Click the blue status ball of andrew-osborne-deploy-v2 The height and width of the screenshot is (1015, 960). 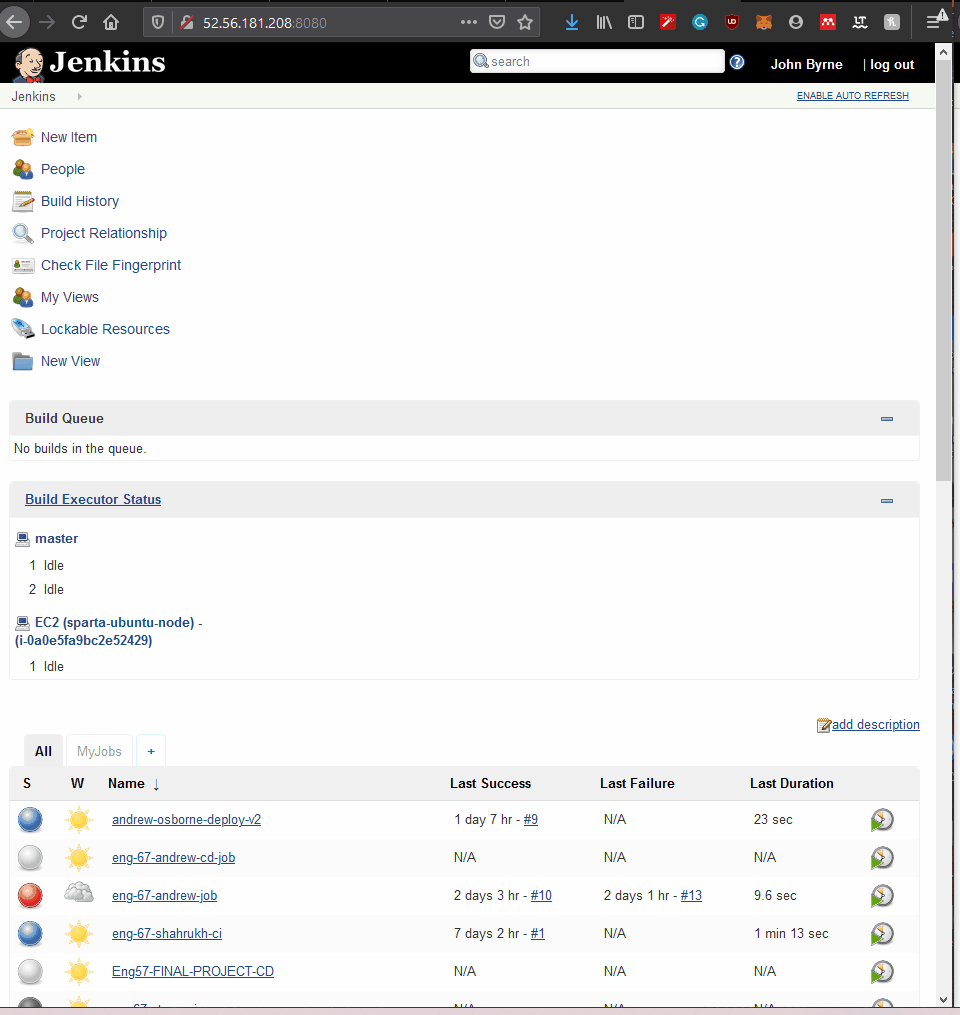pyautogui.click(x=30, y=820)
